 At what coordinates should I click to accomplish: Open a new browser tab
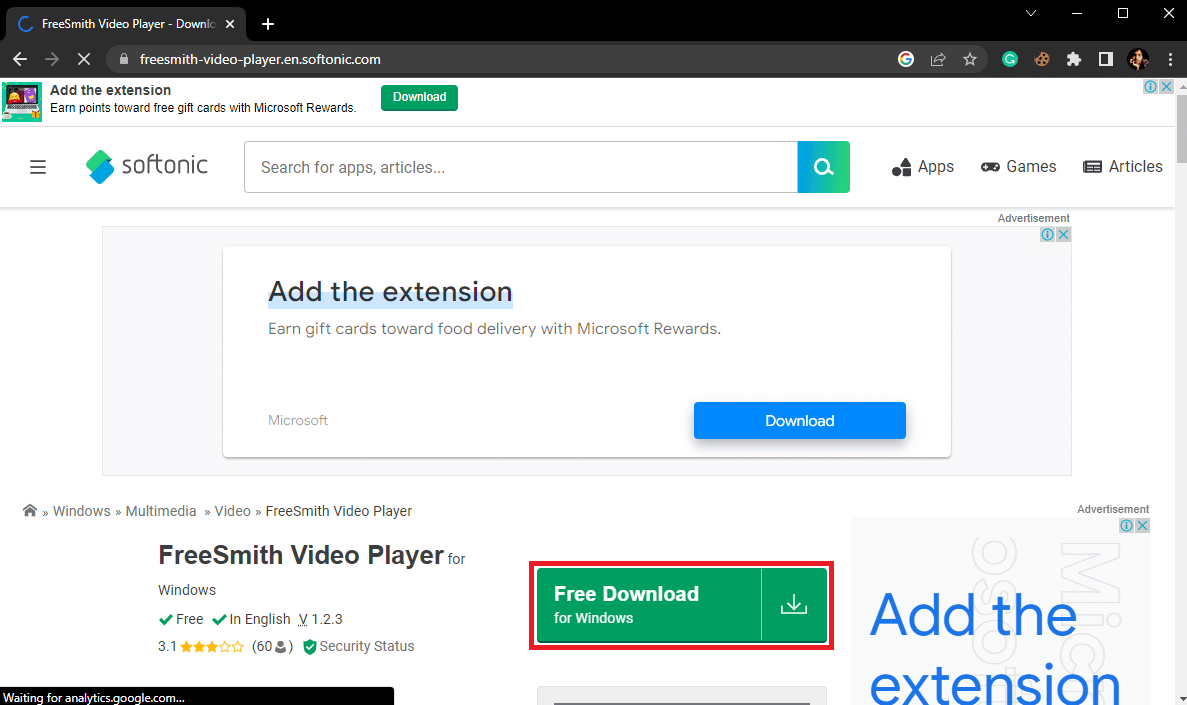tap(267, 24)
